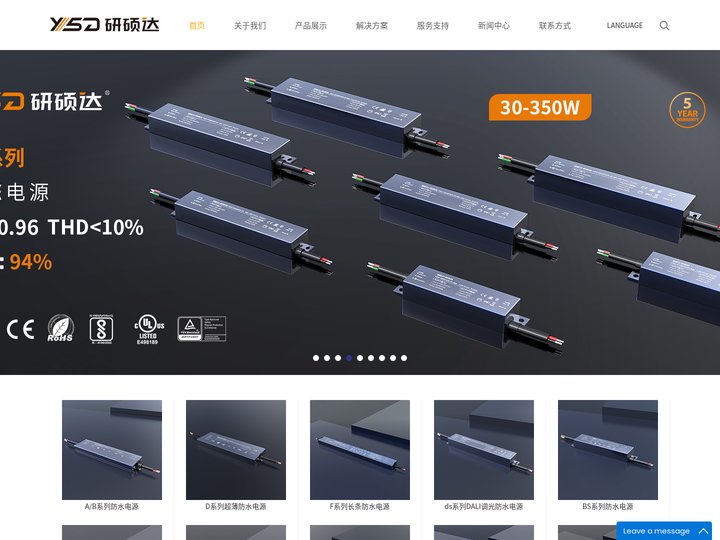The height and width of the screenshot is (540, 720).
Task: Click the RoHS leaf certification icon
Action: (61, 328)
